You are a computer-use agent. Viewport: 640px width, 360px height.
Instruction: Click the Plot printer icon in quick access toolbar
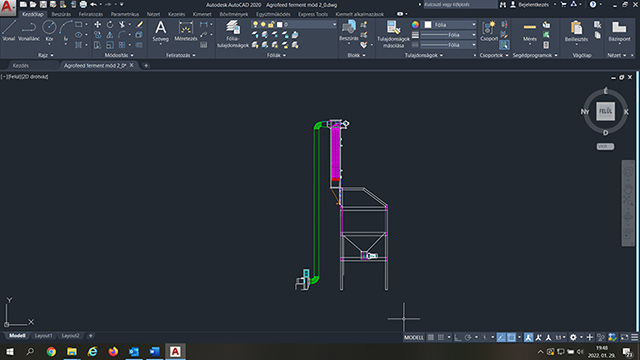pos(83,4)
